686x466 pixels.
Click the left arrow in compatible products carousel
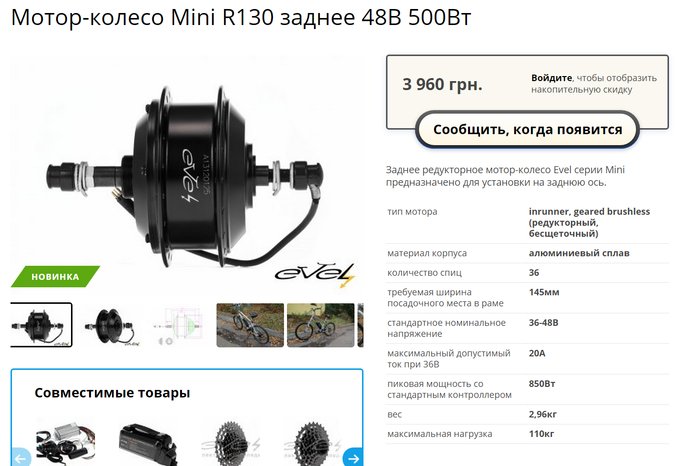(x=20, y=458)
